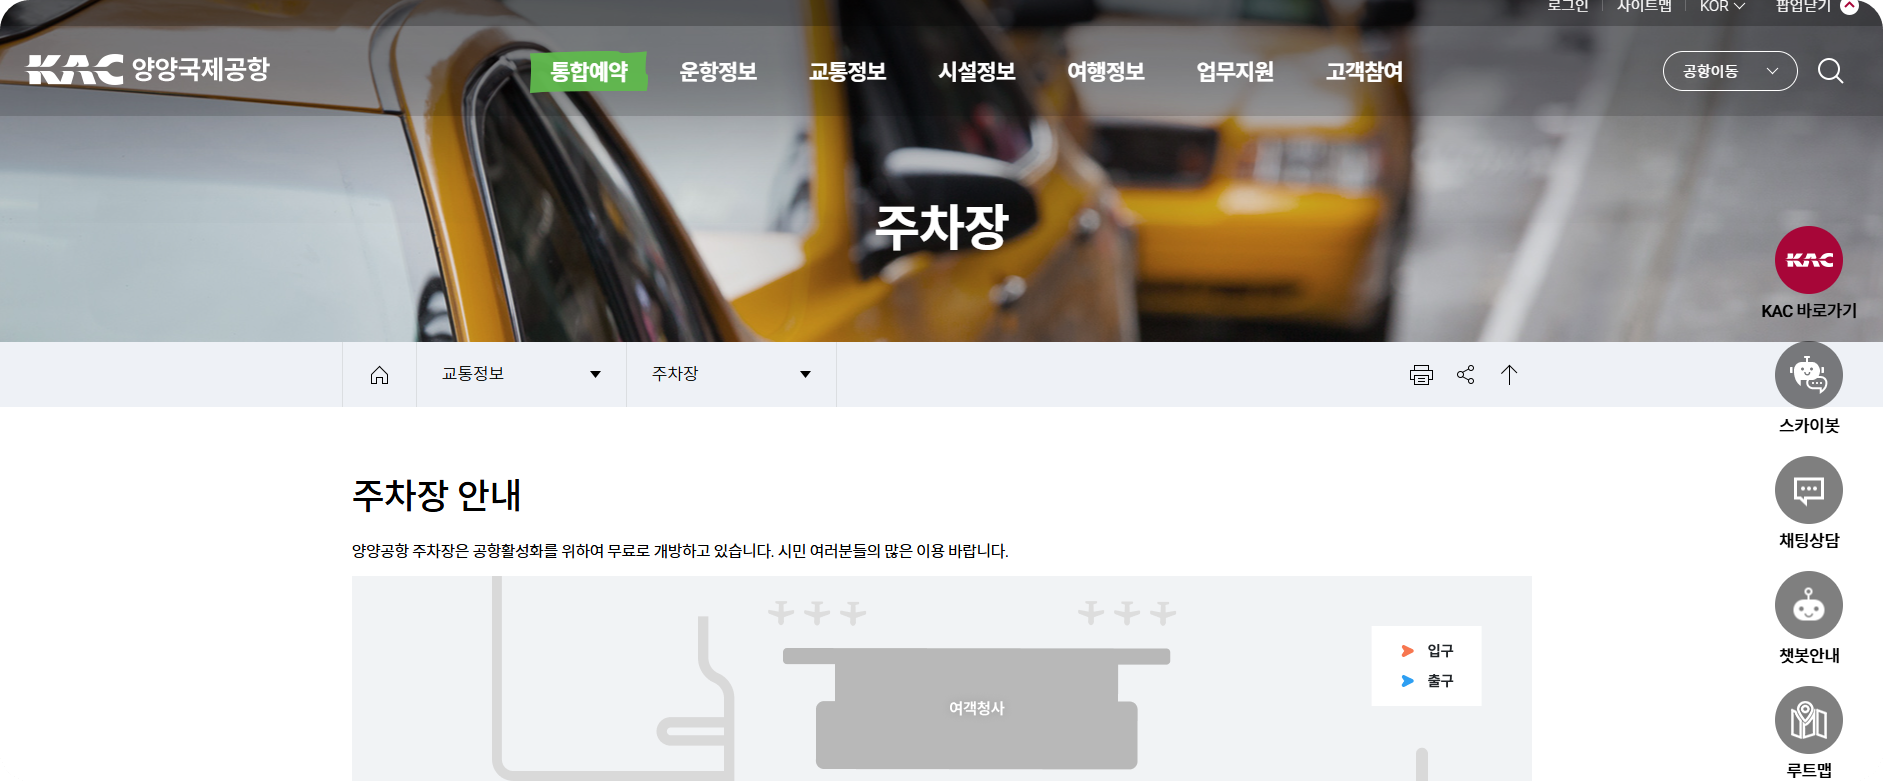Image resolution: width=1883 pixels, height=781 pixels.
Task: Open 챗봇안내 bot icon
Action: [1809, 605]
